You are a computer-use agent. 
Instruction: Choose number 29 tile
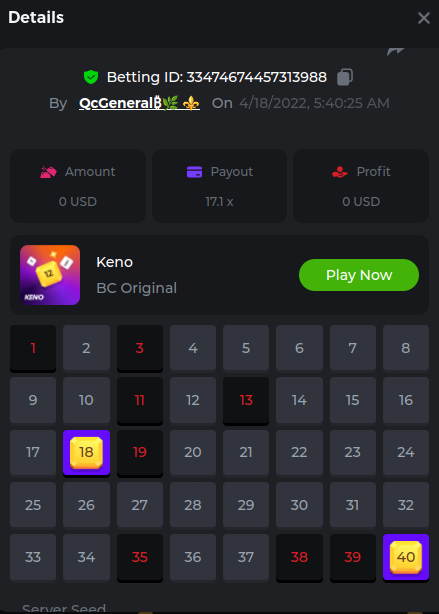pyautogui.click(x=246, y=505)
